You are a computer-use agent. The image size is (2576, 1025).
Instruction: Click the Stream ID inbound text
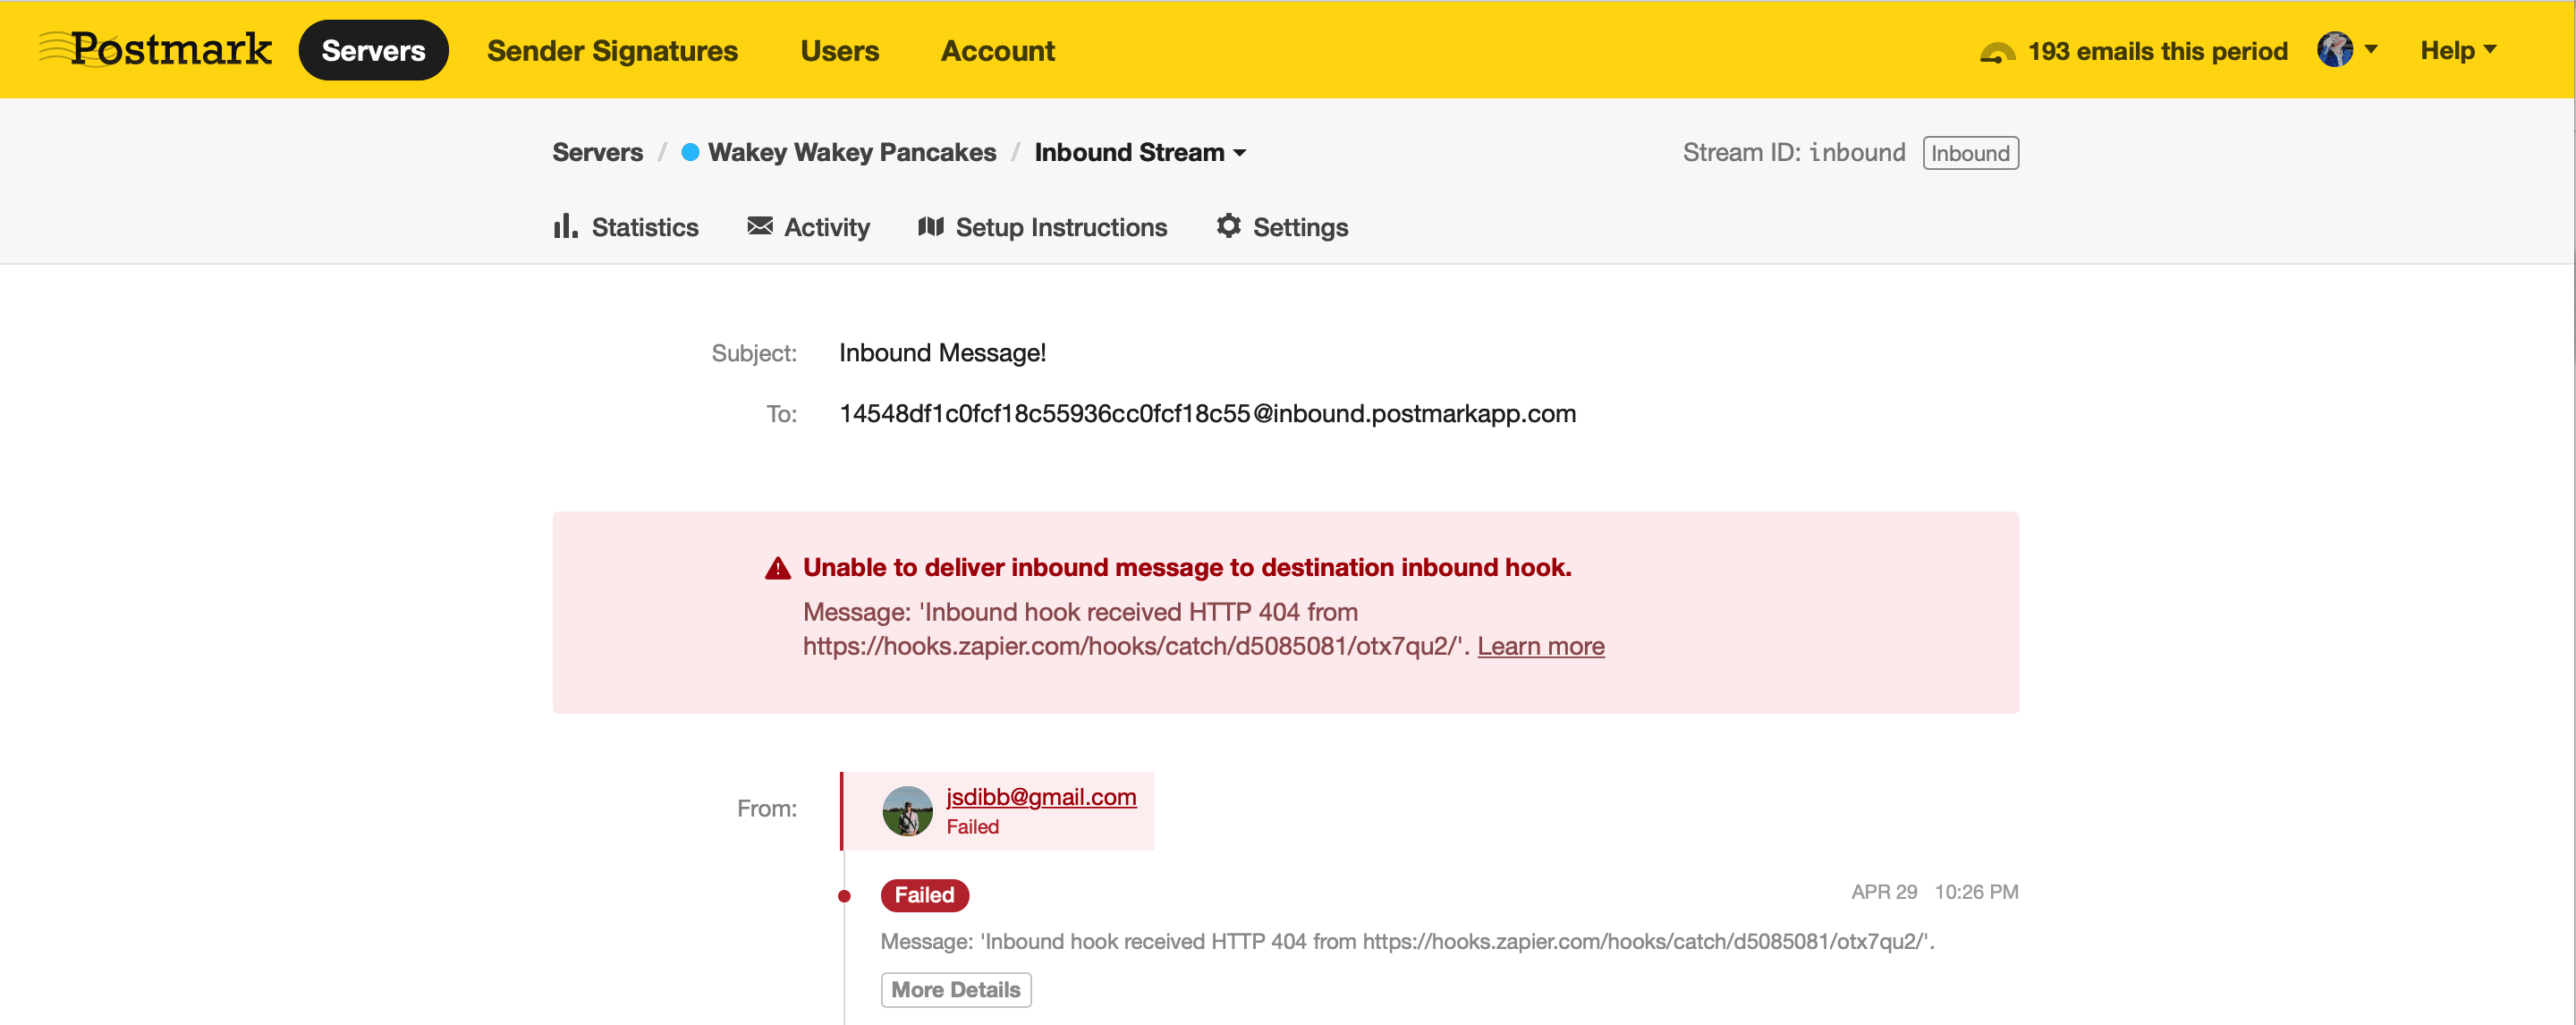point(1794,152)
